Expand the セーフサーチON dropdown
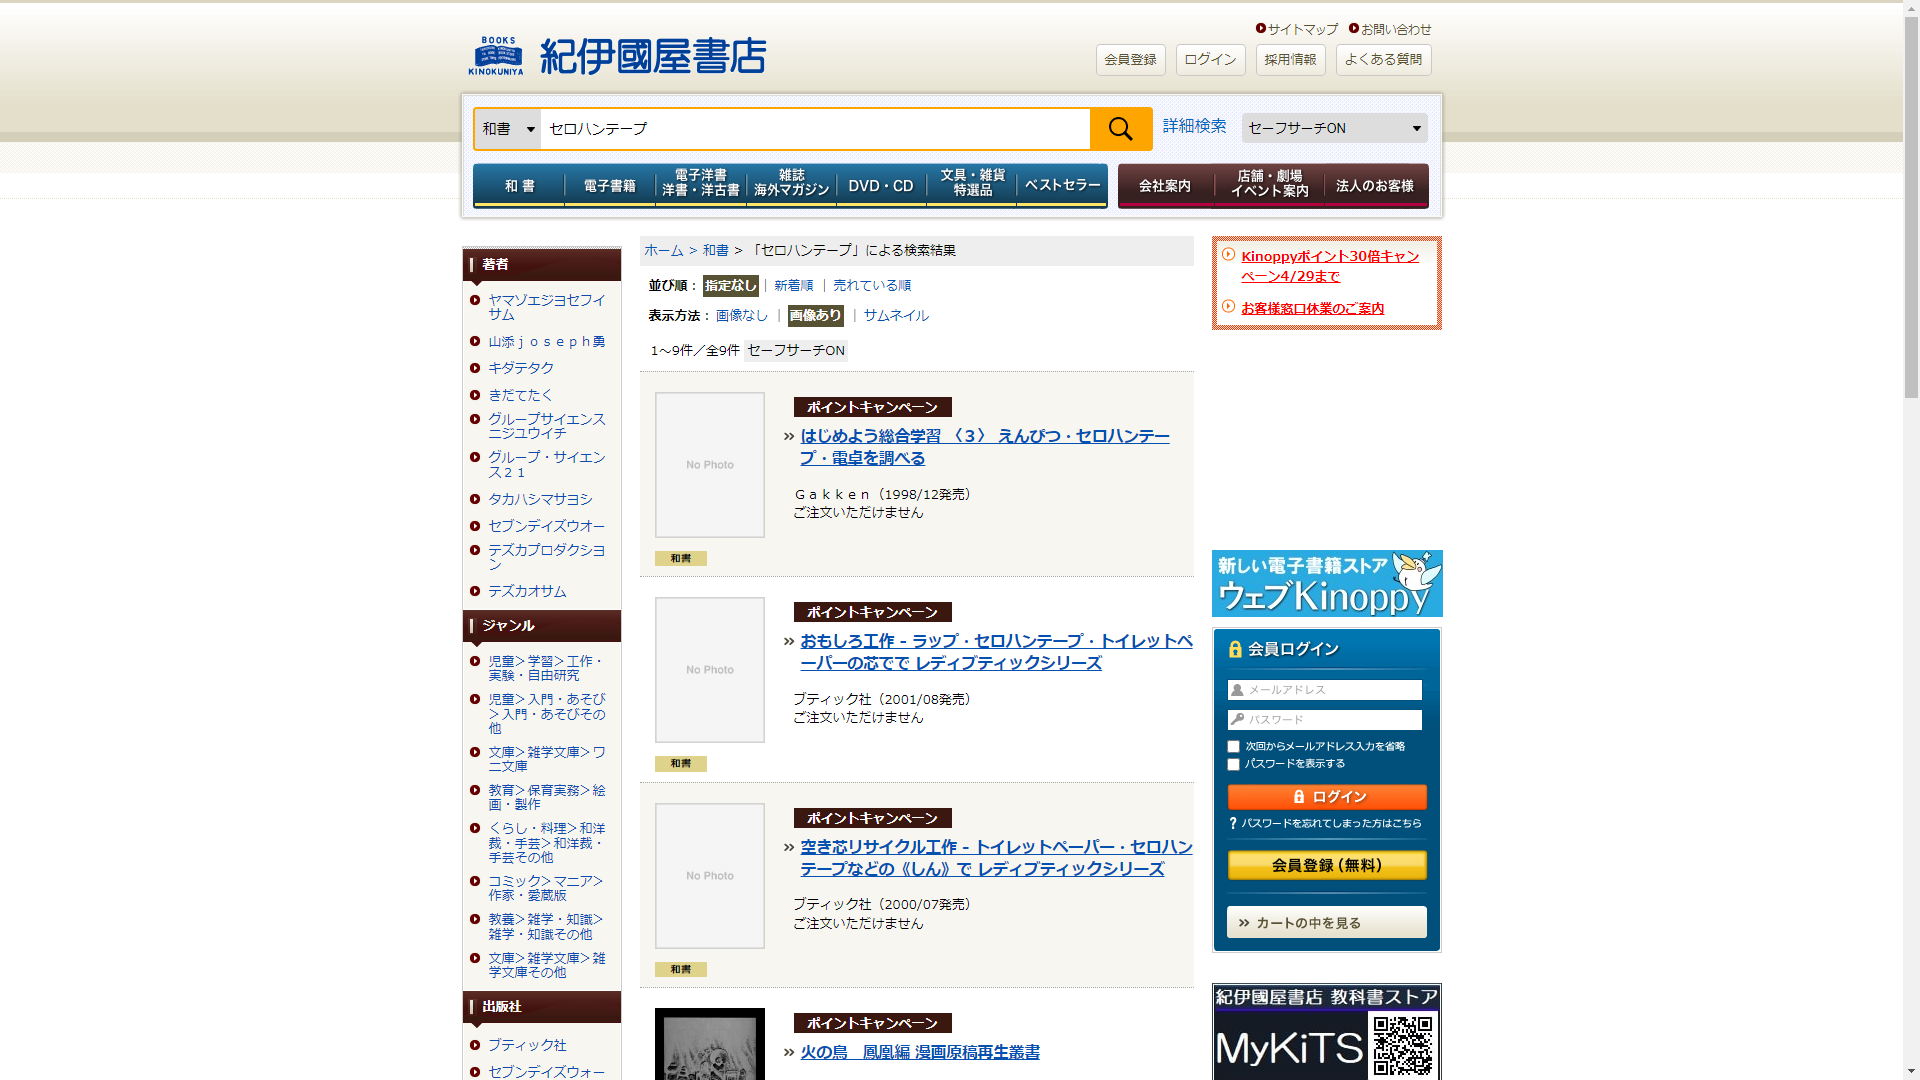Screen dimensions: 1920x1080 (1333, 128)
